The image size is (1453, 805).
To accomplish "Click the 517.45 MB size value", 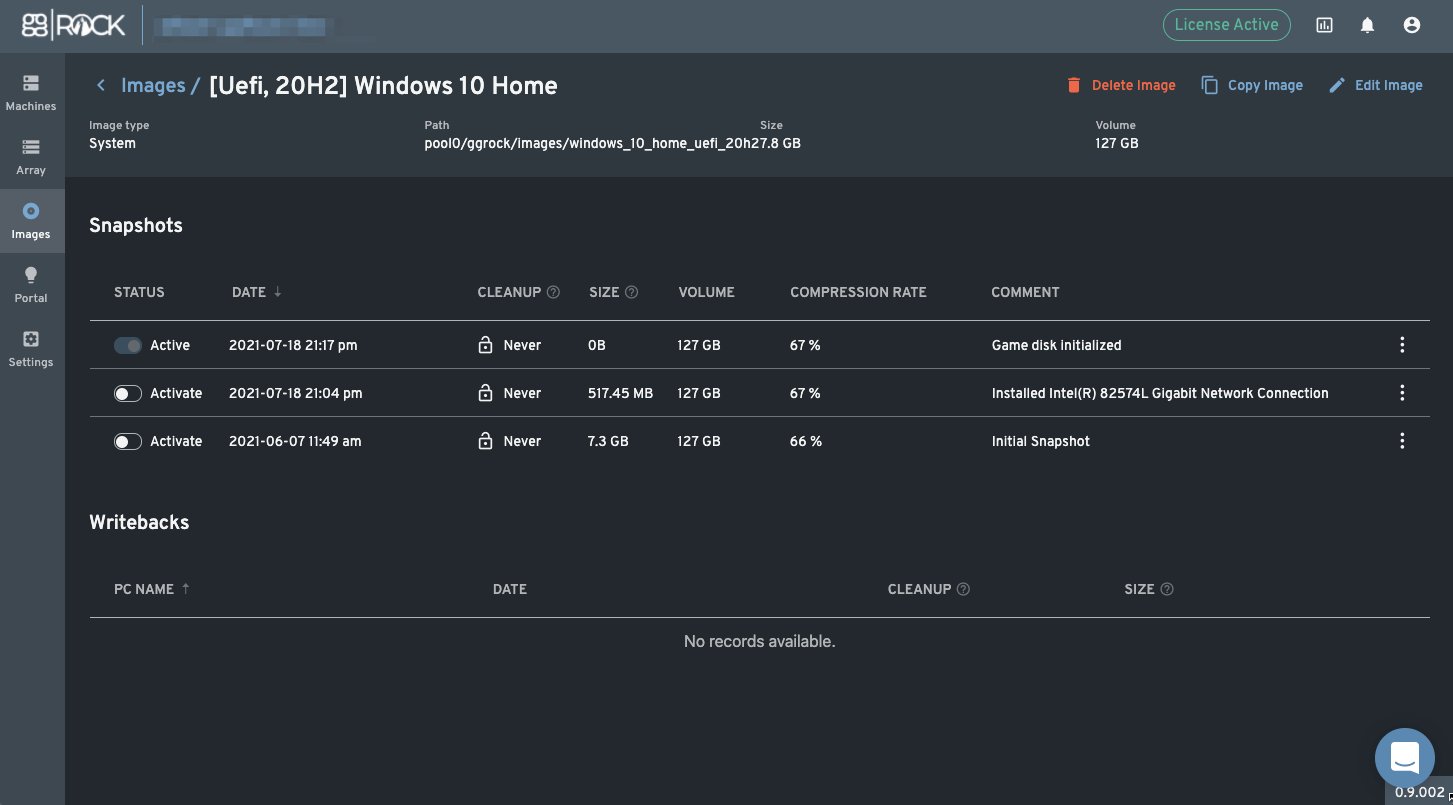I will click(x=620, y=393).
